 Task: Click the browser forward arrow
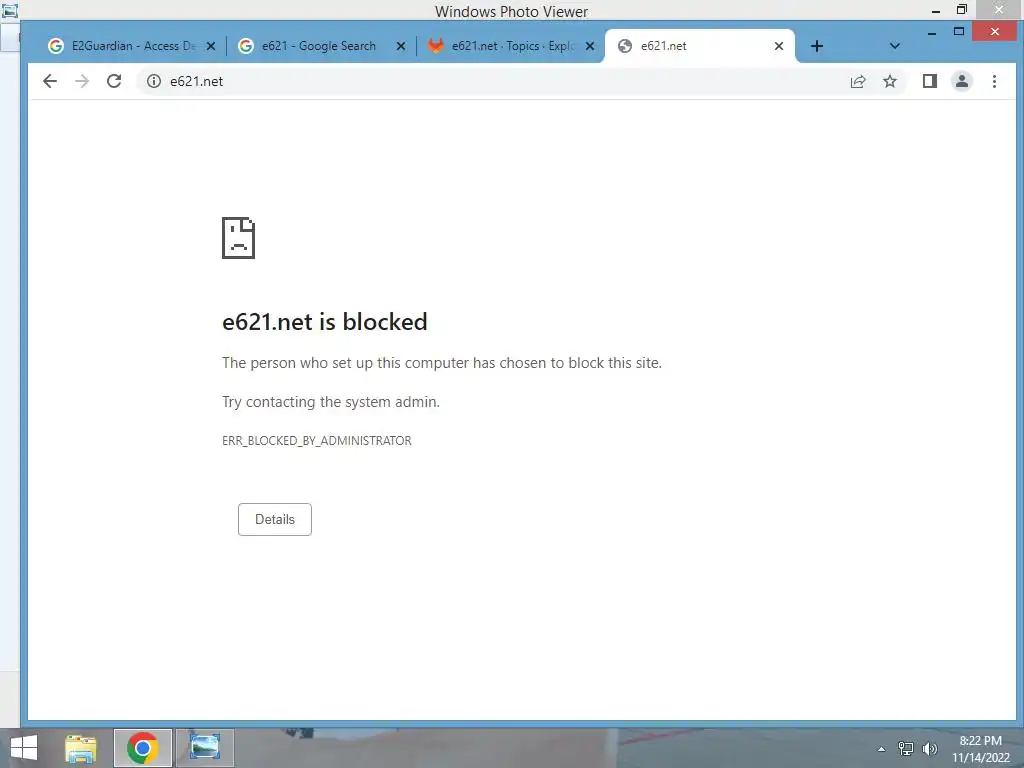(x=82, y=81)
